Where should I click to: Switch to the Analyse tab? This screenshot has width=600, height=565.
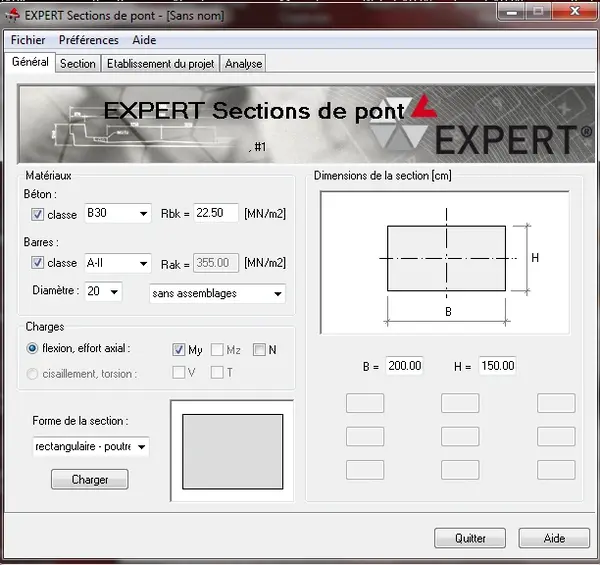(x=243, y=64)
